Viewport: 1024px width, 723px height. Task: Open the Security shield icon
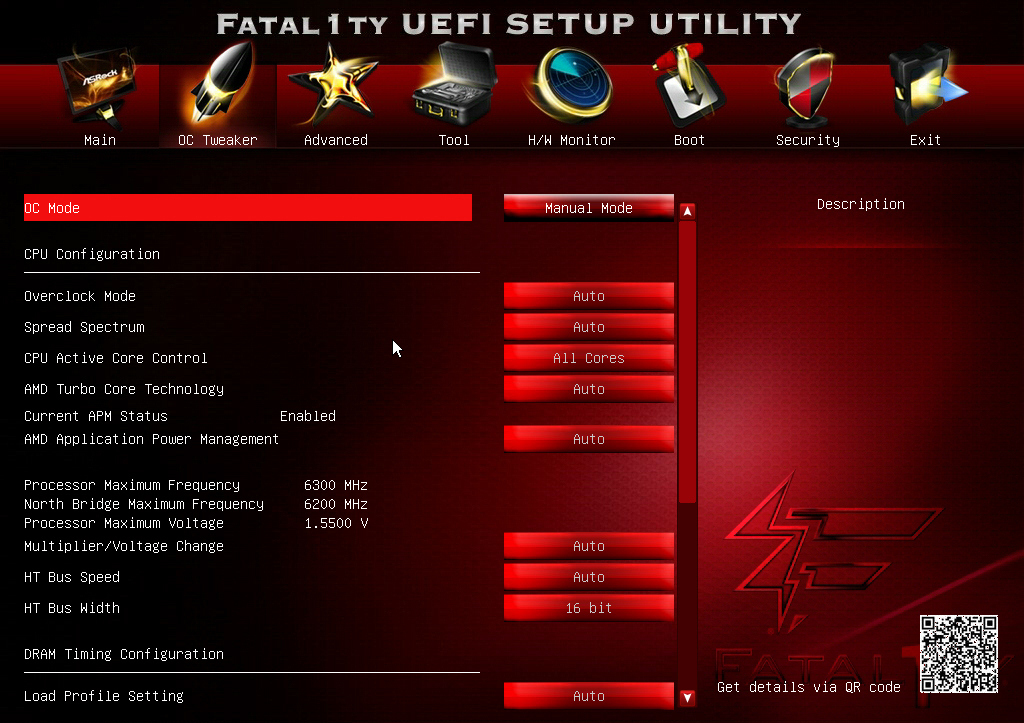(806, 87)
